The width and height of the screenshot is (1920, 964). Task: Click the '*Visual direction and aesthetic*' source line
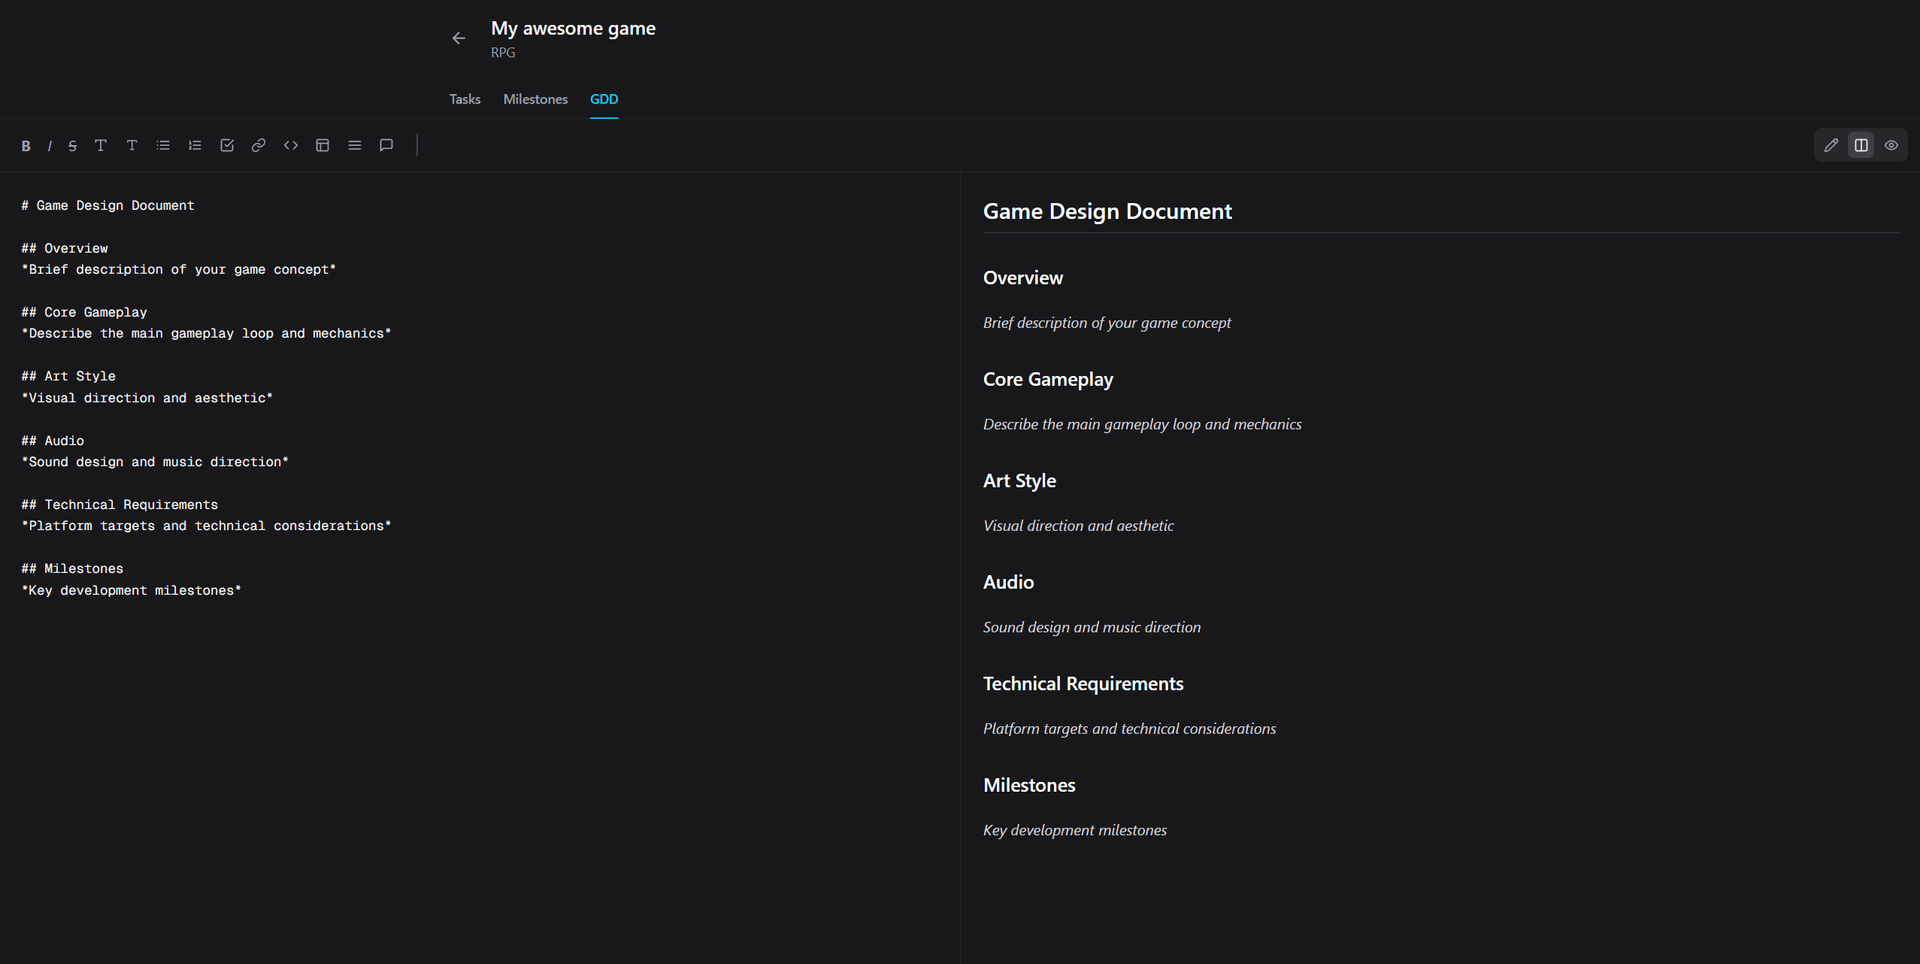click(x=147, y=398)
